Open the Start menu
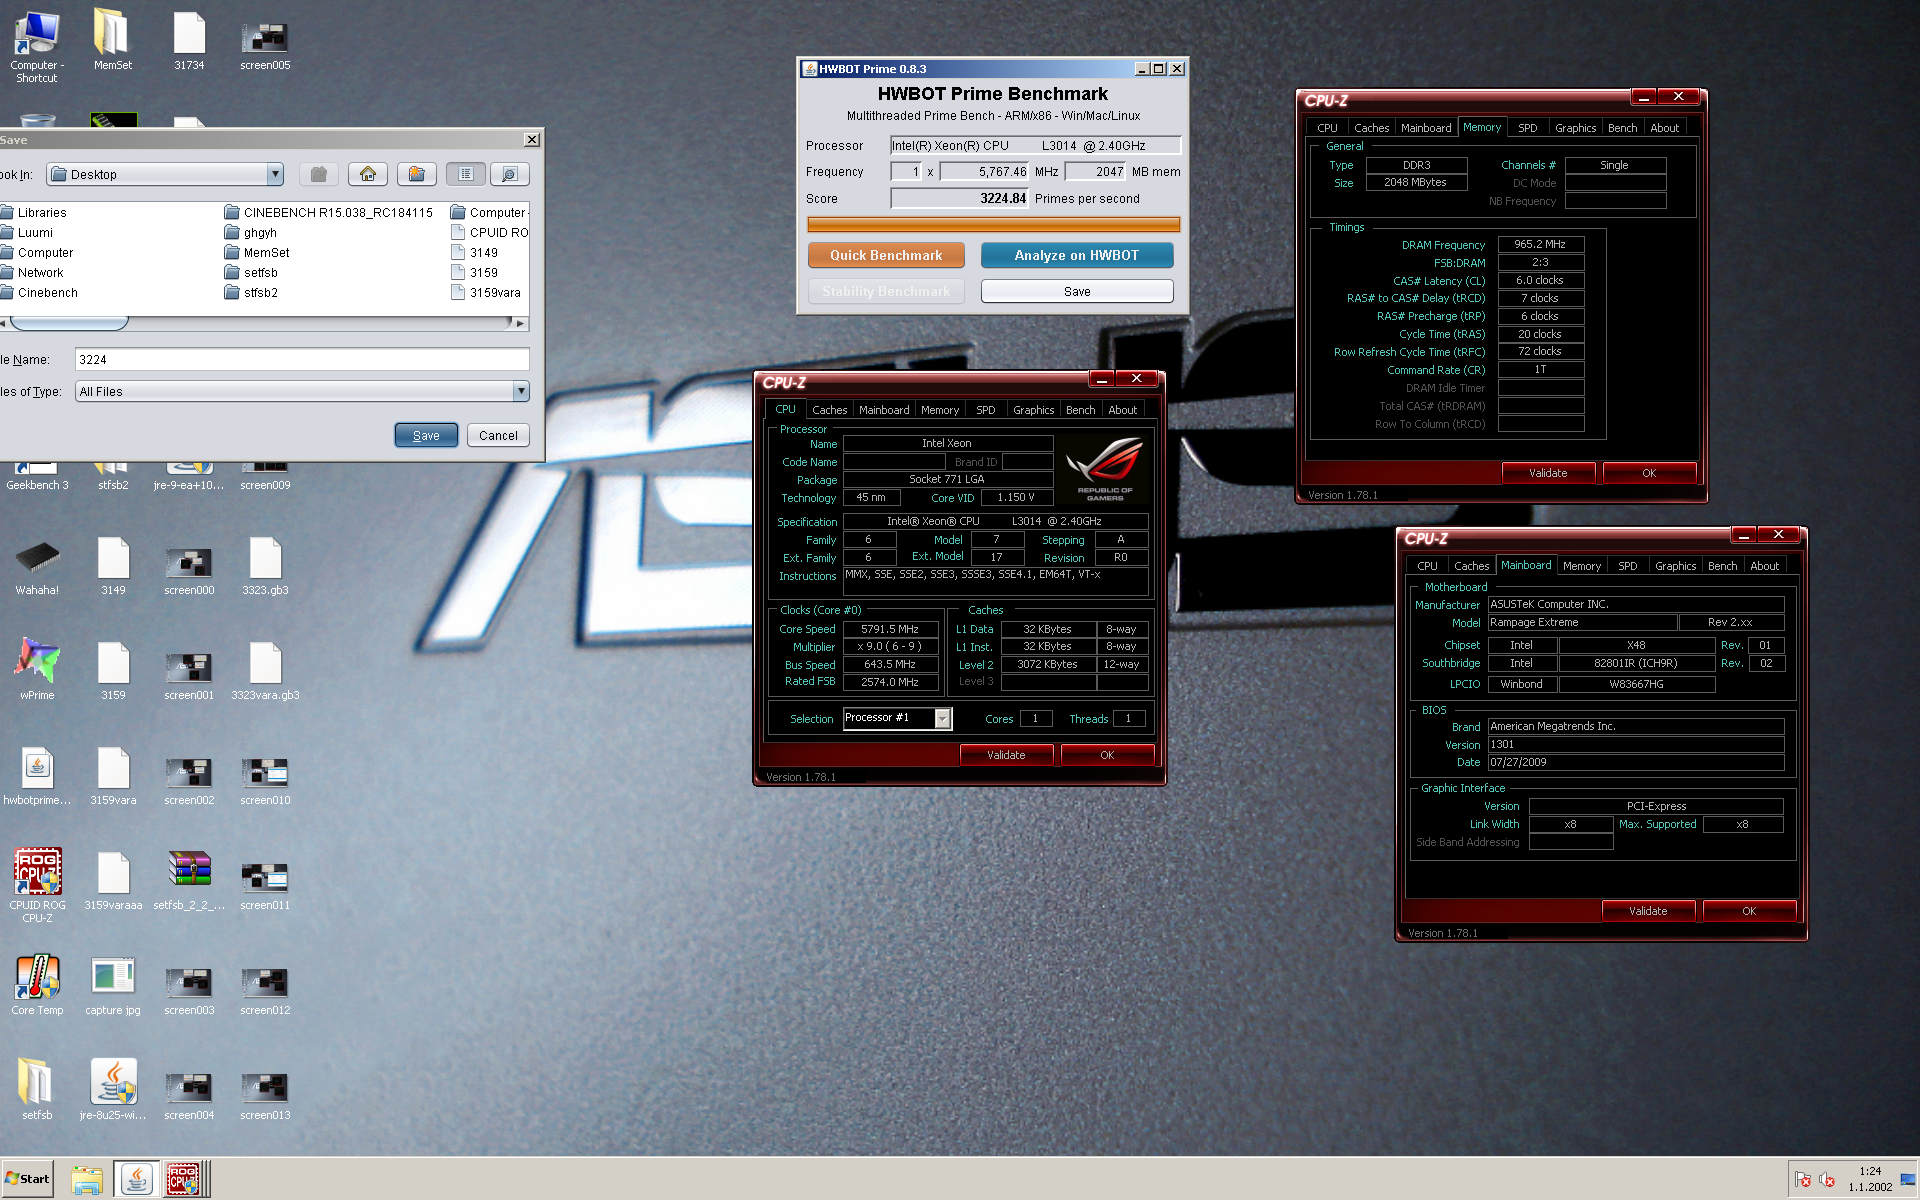Screen dimensions: 1920x1200 27,1179
